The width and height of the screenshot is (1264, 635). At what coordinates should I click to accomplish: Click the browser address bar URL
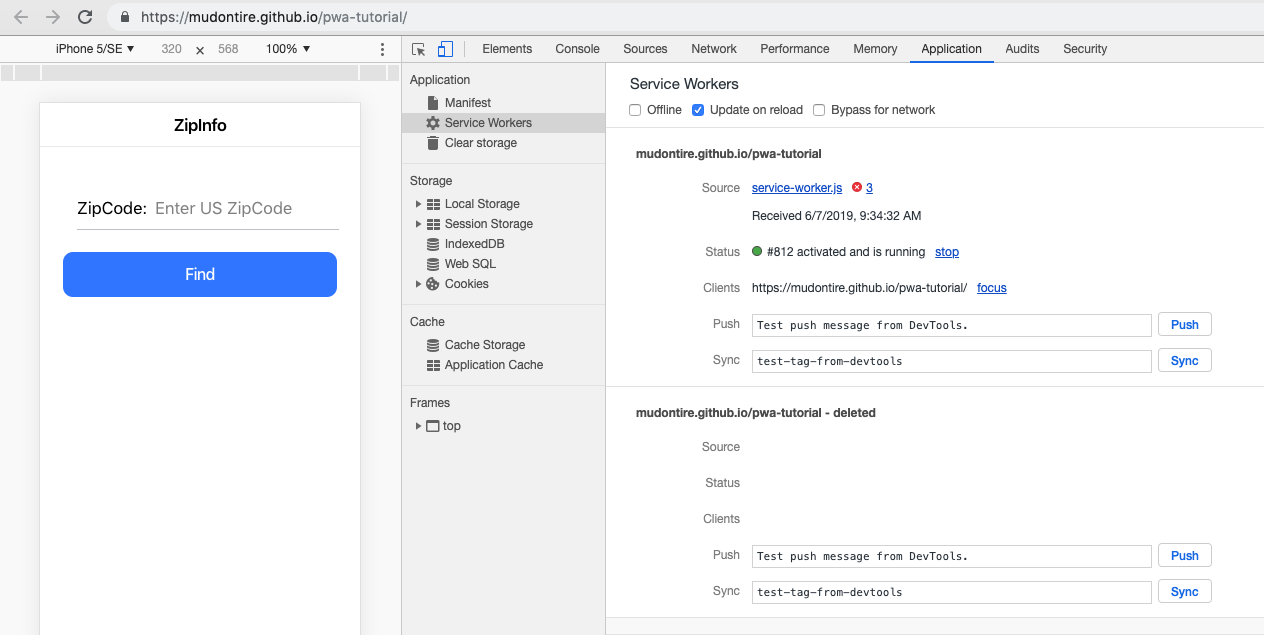274,17
